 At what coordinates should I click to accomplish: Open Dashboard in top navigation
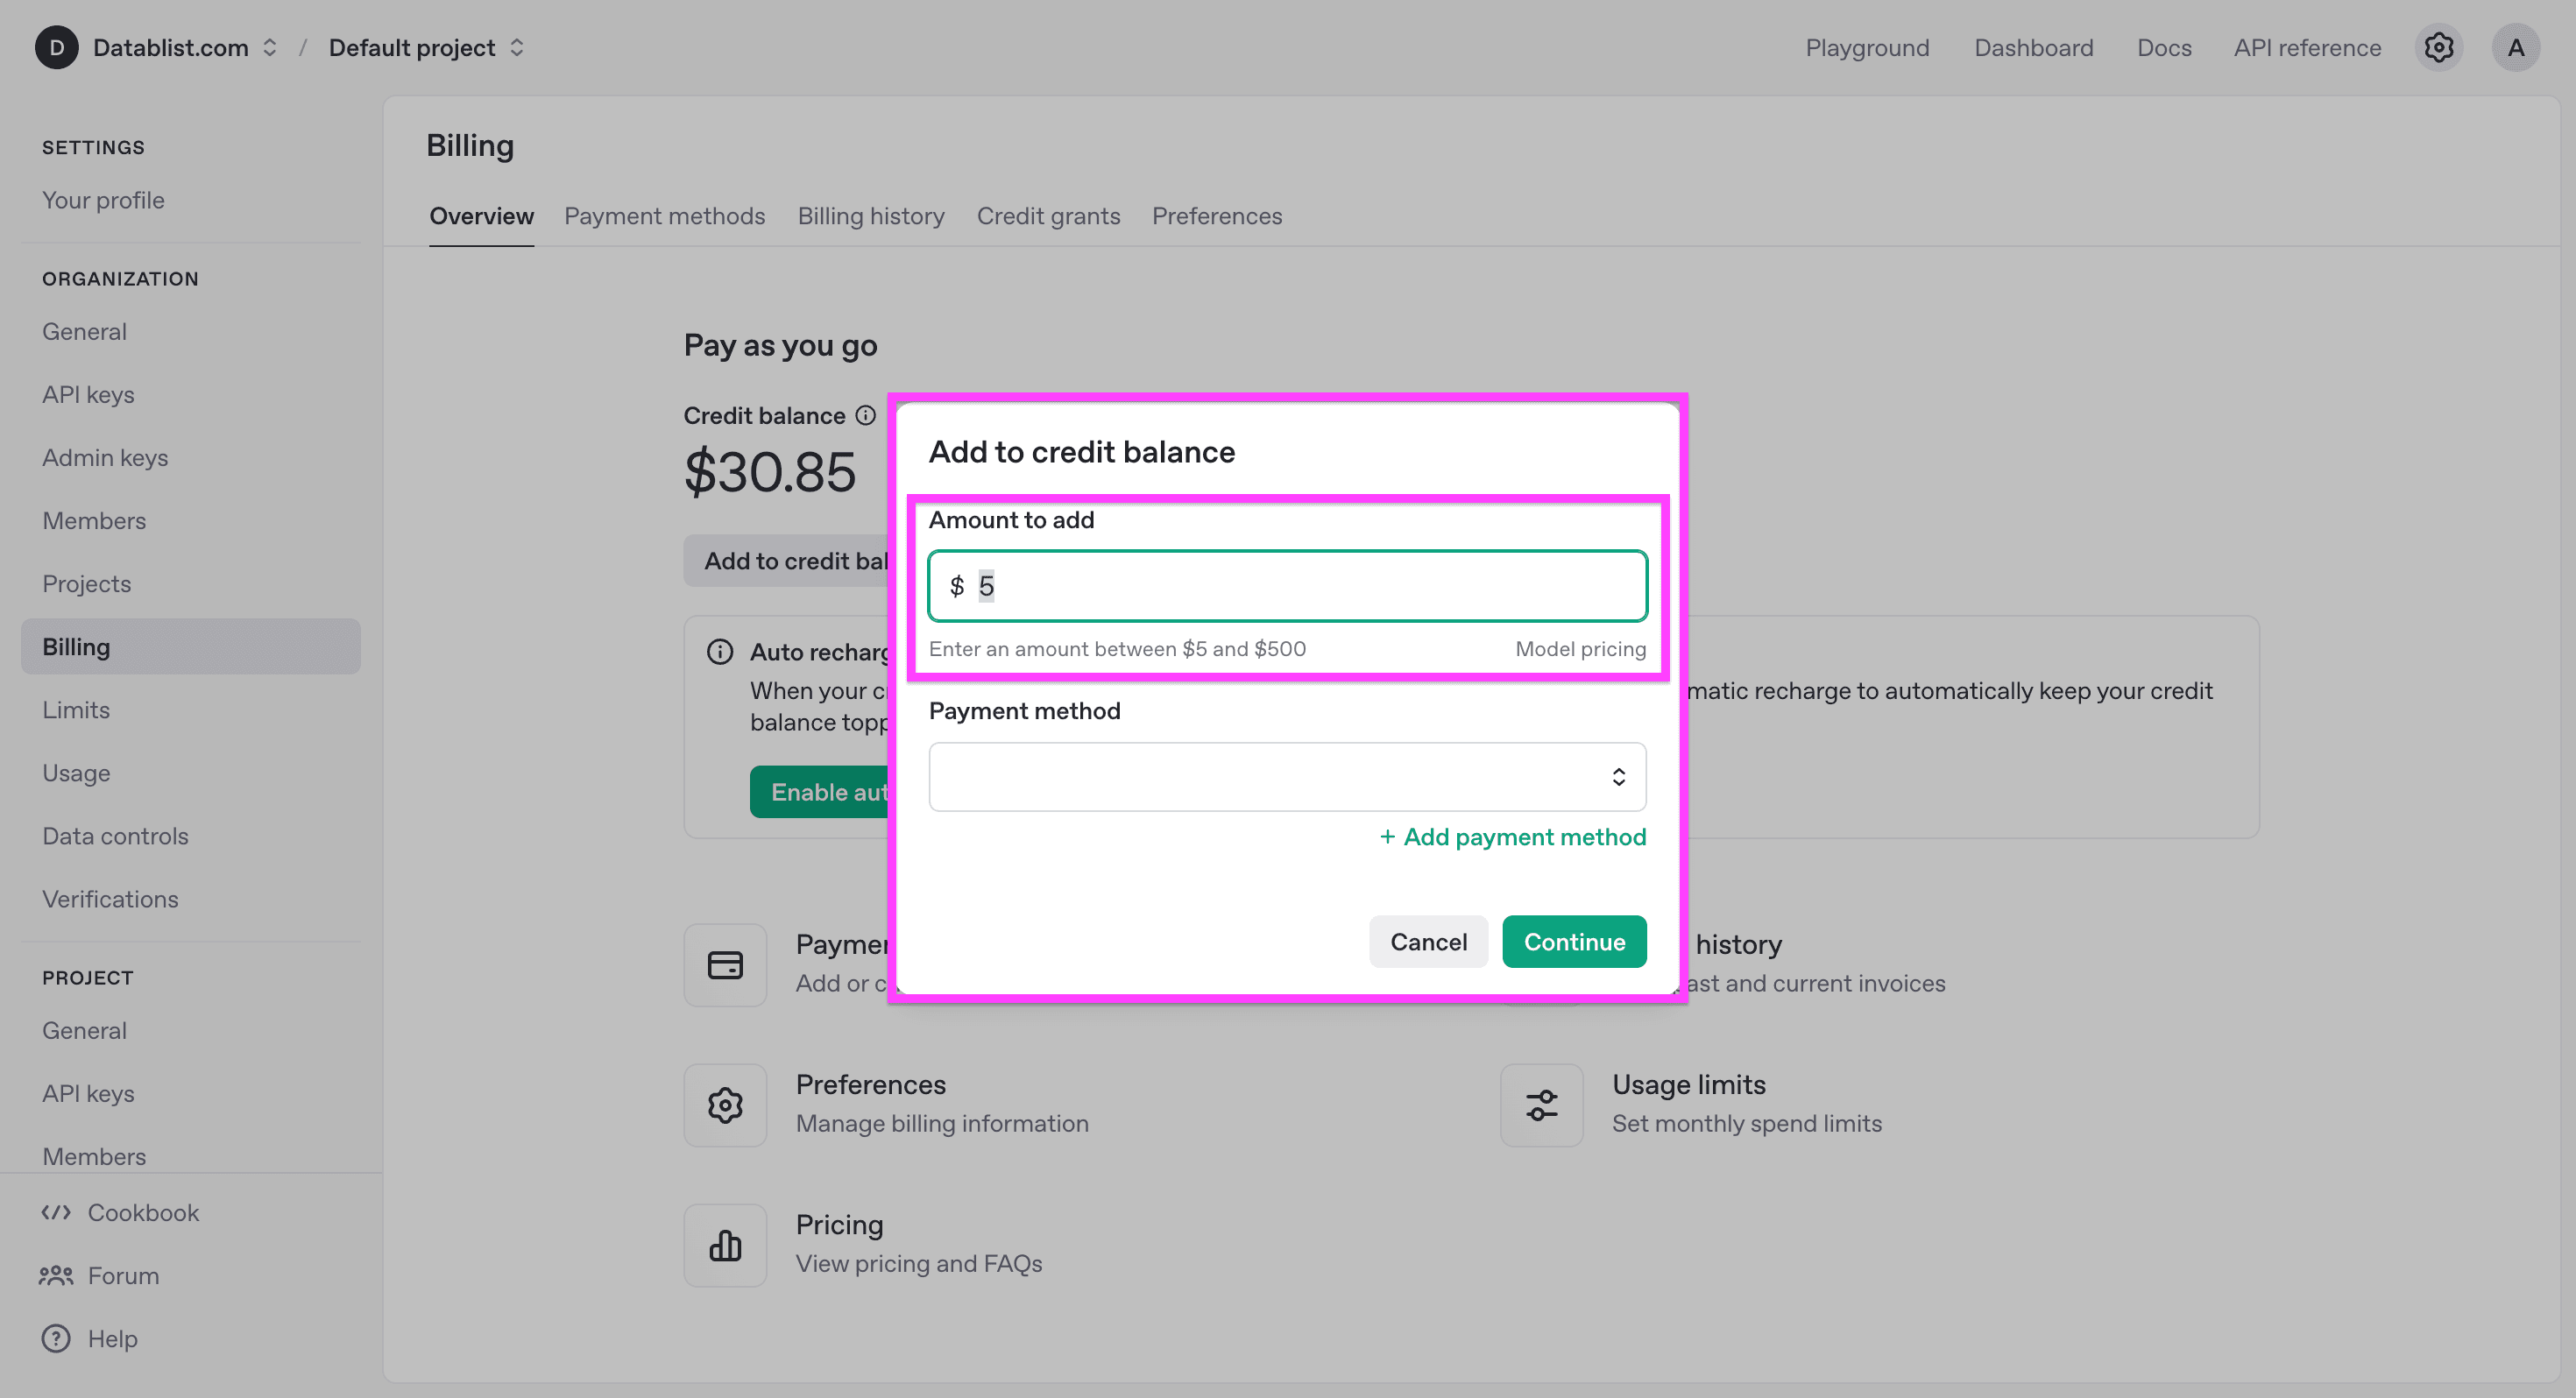[2033, 47]
